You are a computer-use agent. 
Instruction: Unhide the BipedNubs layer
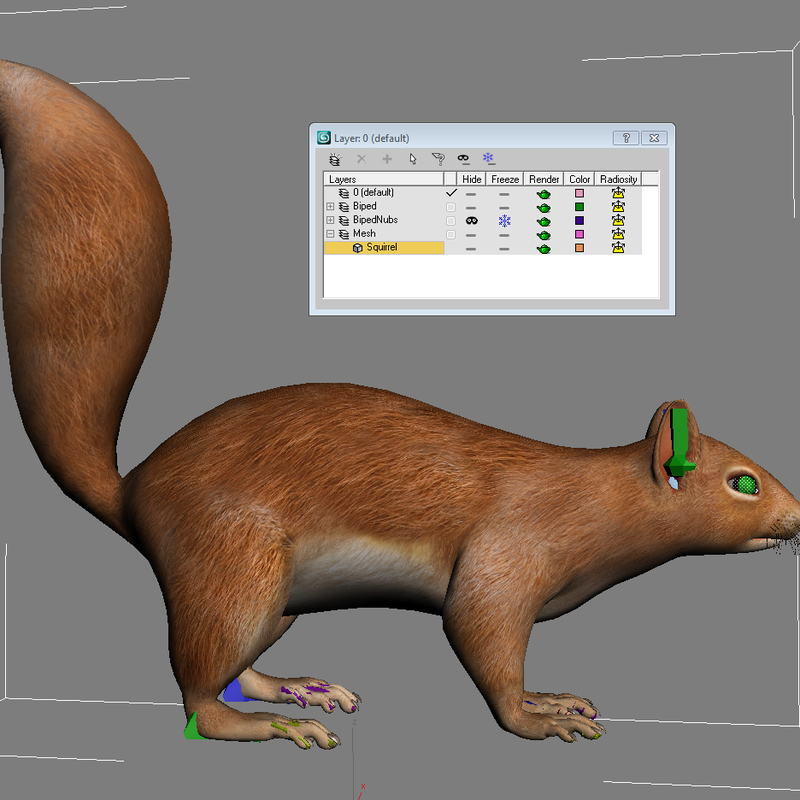471,219
